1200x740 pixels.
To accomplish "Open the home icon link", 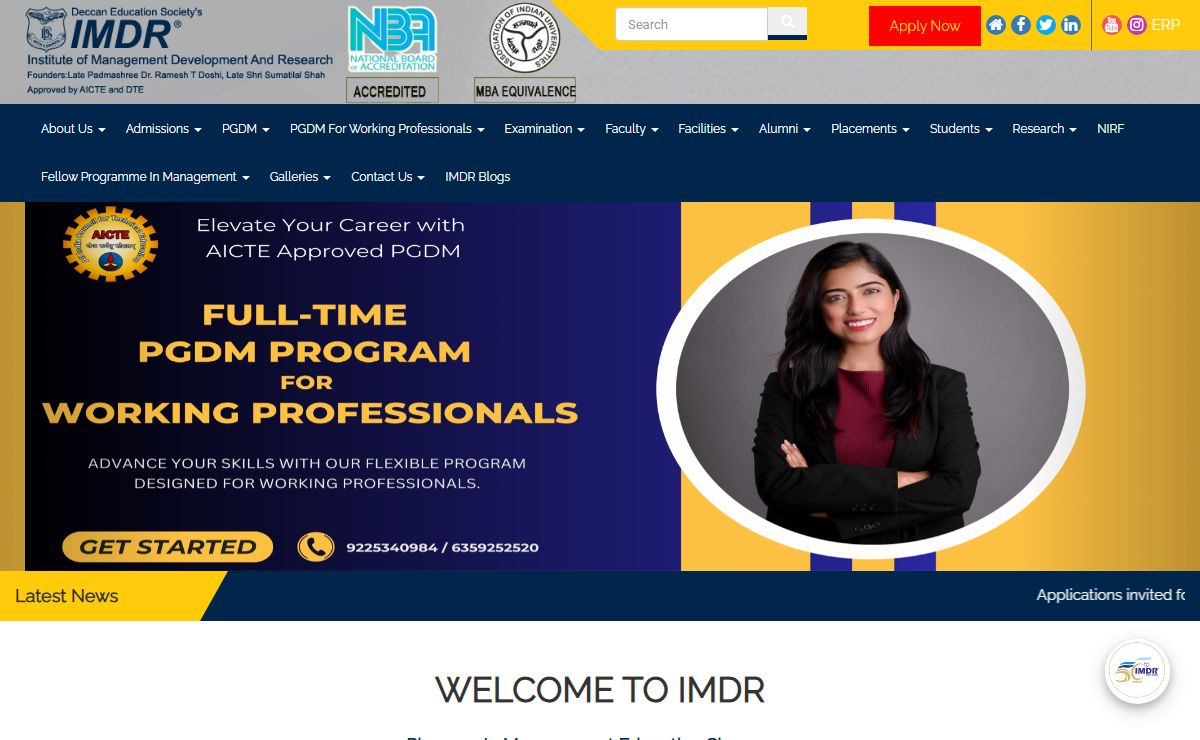I will 996,25.
